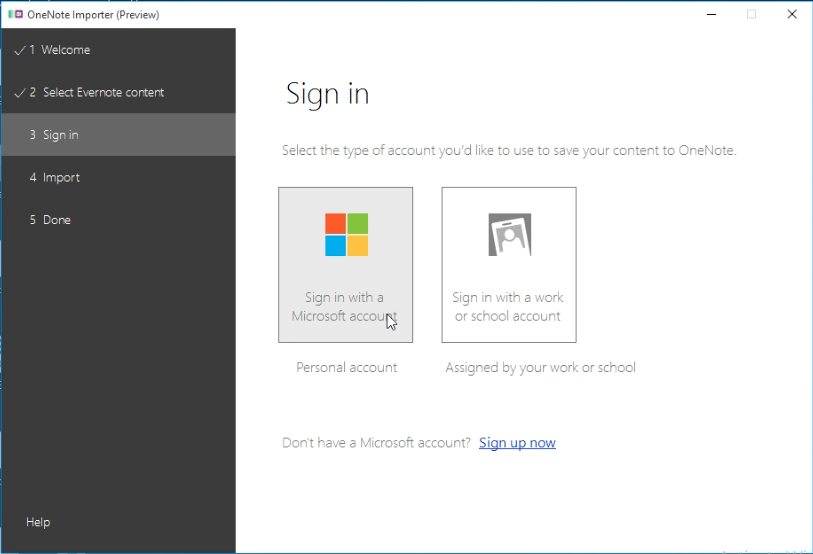Click the 'Sign in' page heading
This screenshot has height=554, width=813.
click(327, 94)
